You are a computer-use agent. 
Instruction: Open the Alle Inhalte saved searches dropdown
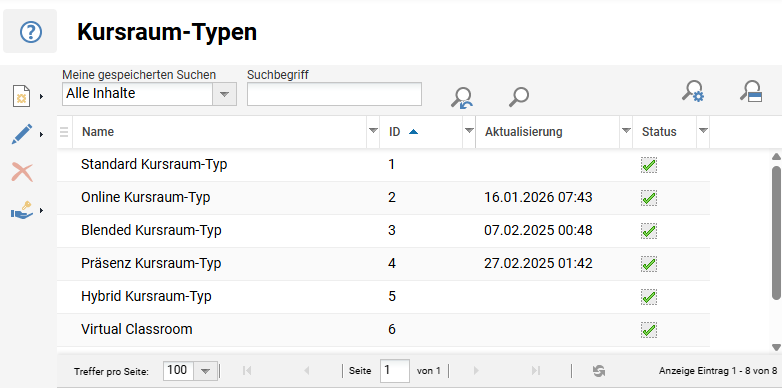point(224,94)
